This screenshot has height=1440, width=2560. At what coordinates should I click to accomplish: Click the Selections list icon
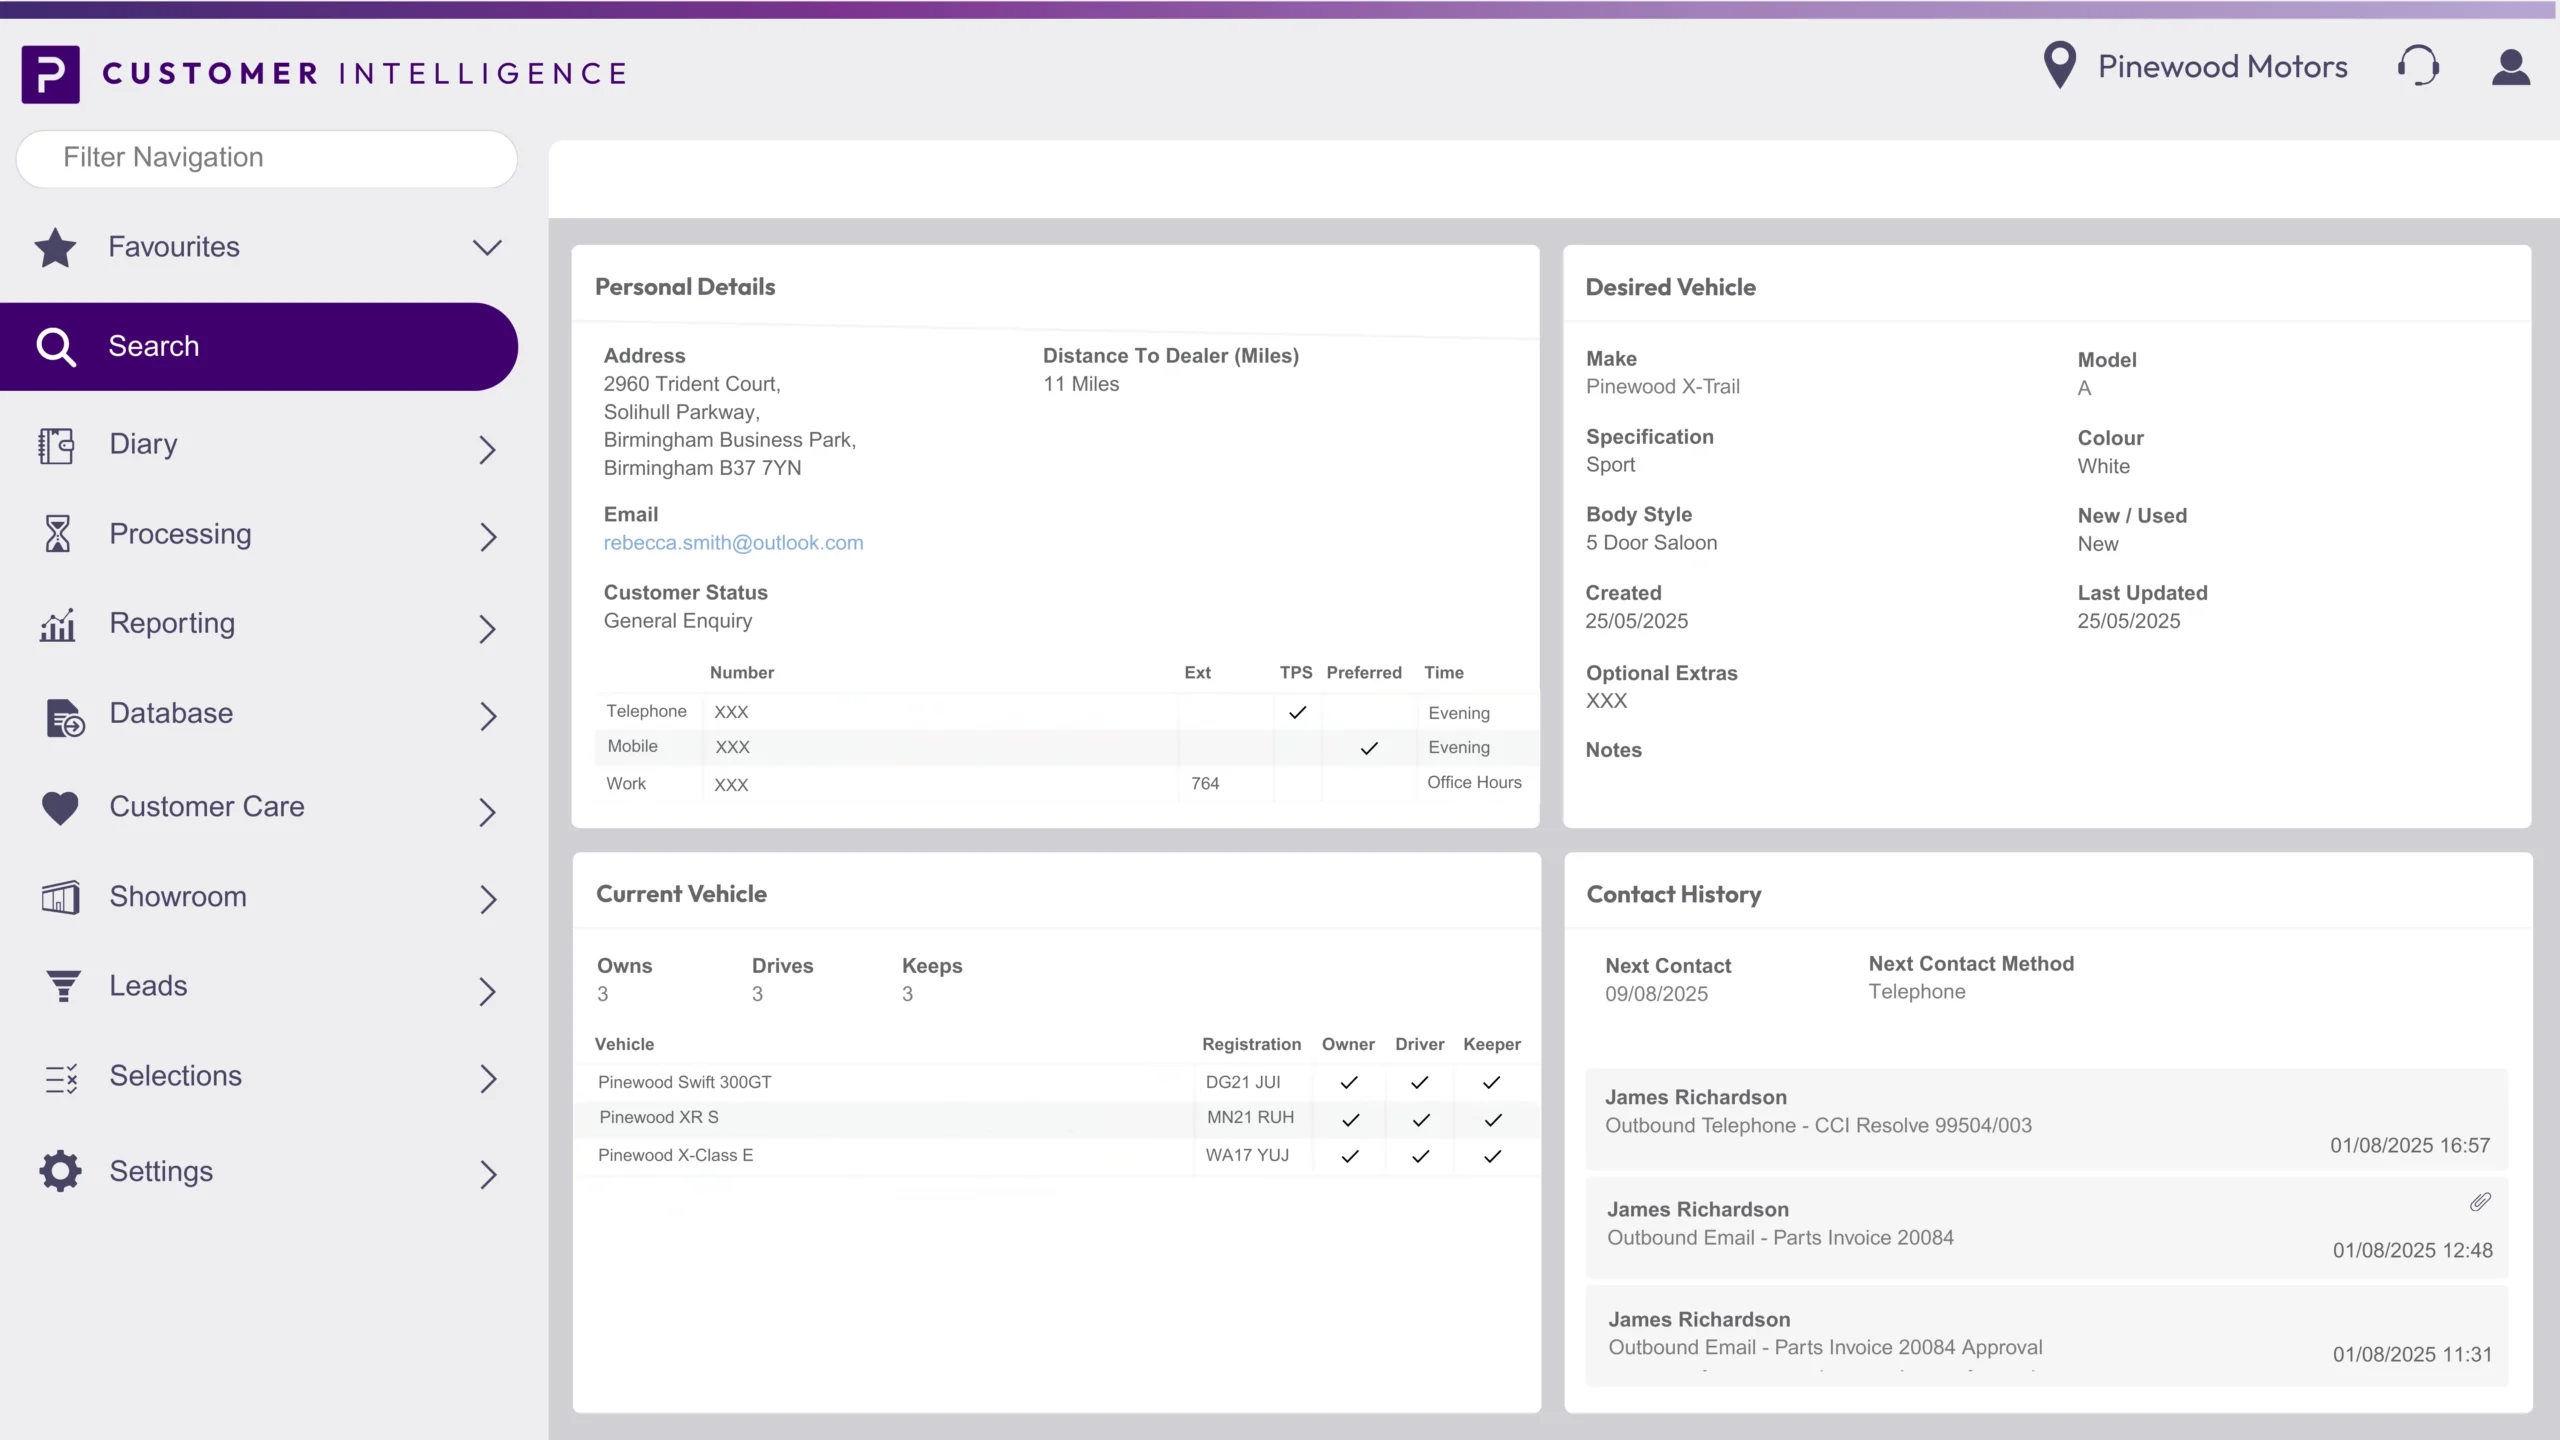pos(61,1078)
